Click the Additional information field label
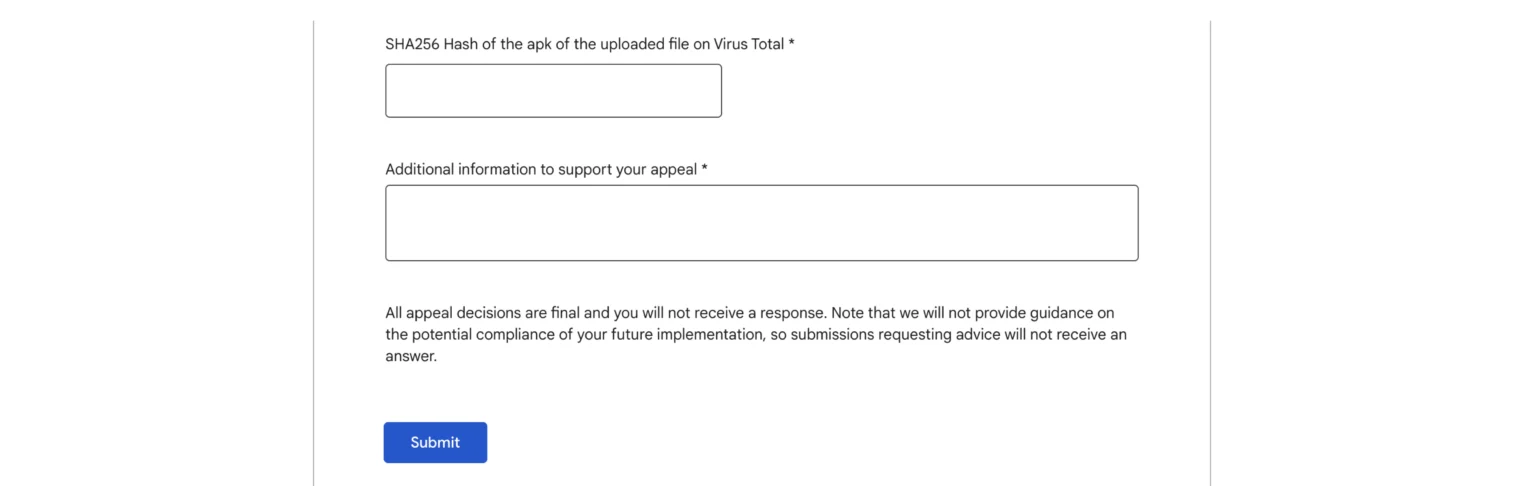Image resolution: width=1536 pixels, height=486 pixels. (x=546, y=169)
